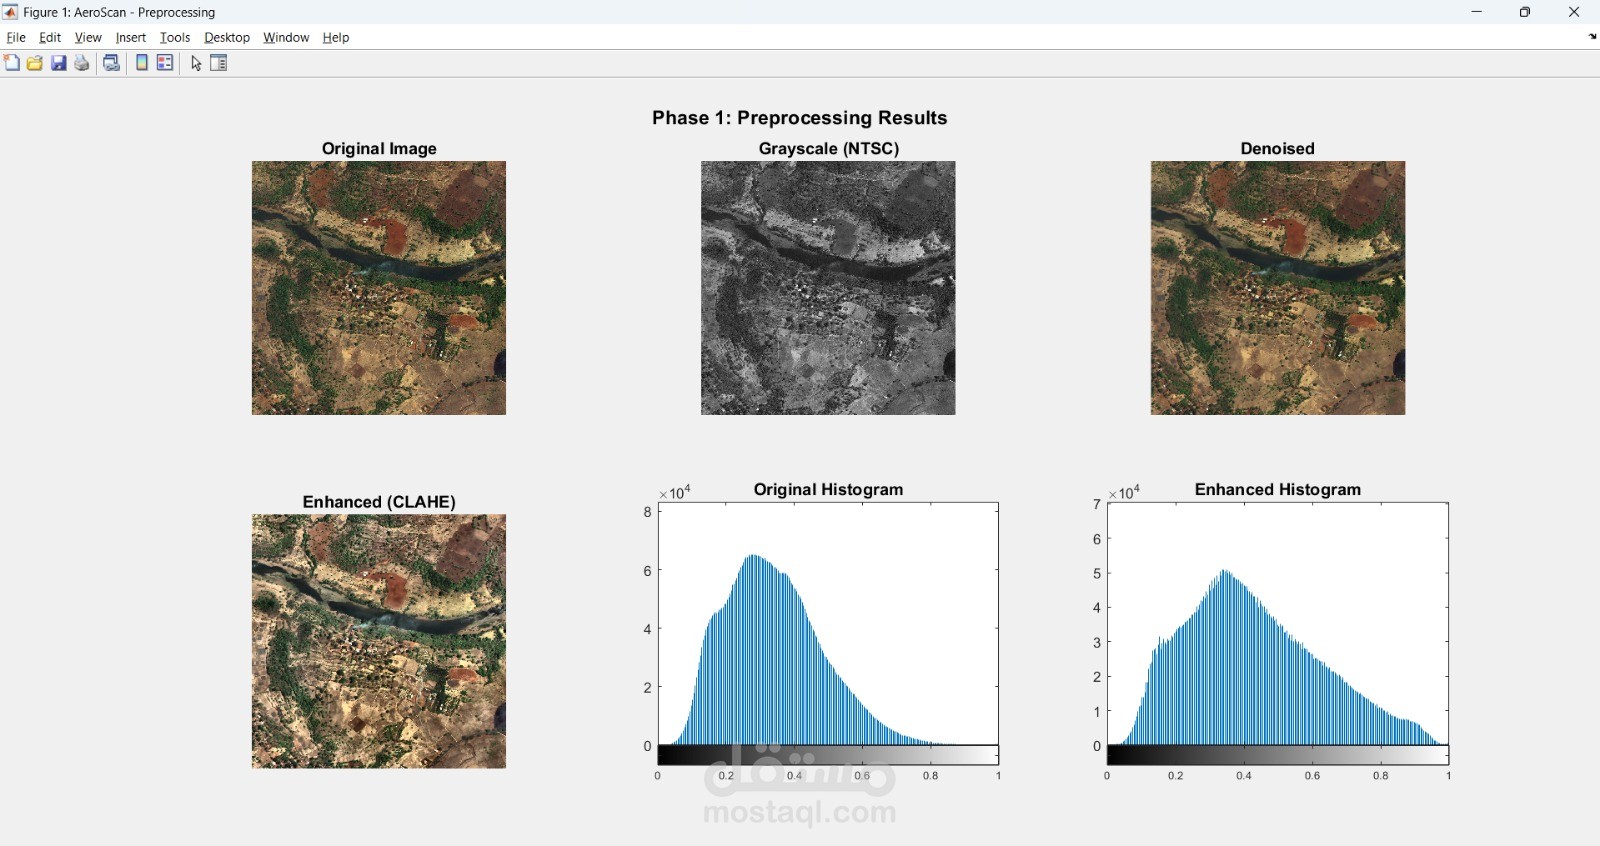The height and width of the screenshot is (846, 1600).
Task: Click the Link Plot toolbar icon
Action: [112, 63]
